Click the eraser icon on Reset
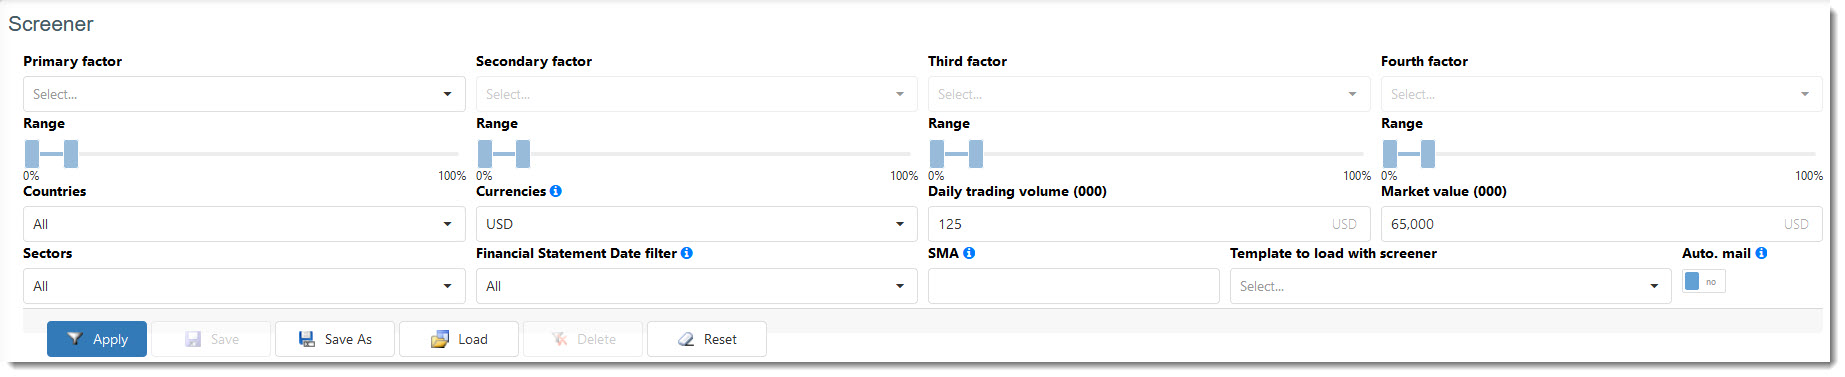 click(686, 339)
